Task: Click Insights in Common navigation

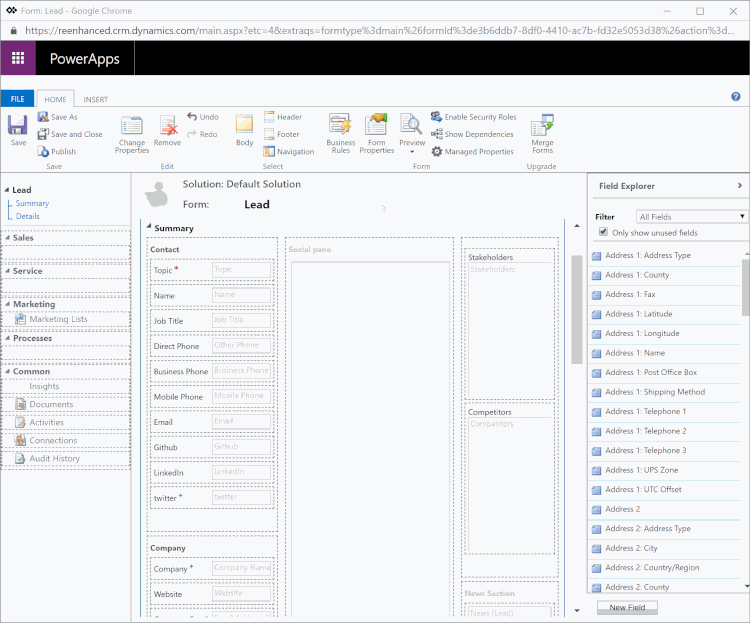Action: click(44, 386)
